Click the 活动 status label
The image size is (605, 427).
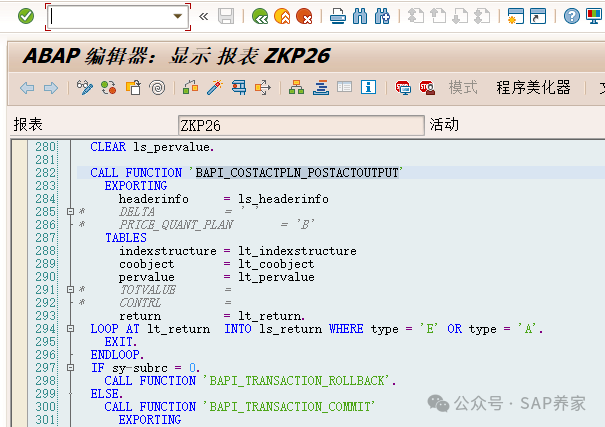click(x=444, y=125)
